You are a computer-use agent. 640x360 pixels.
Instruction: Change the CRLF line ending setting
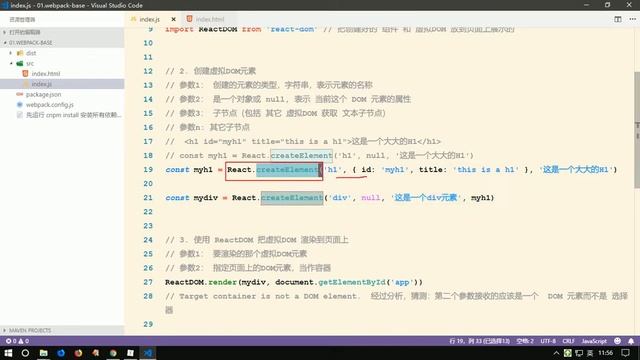(x=569, y=341)
